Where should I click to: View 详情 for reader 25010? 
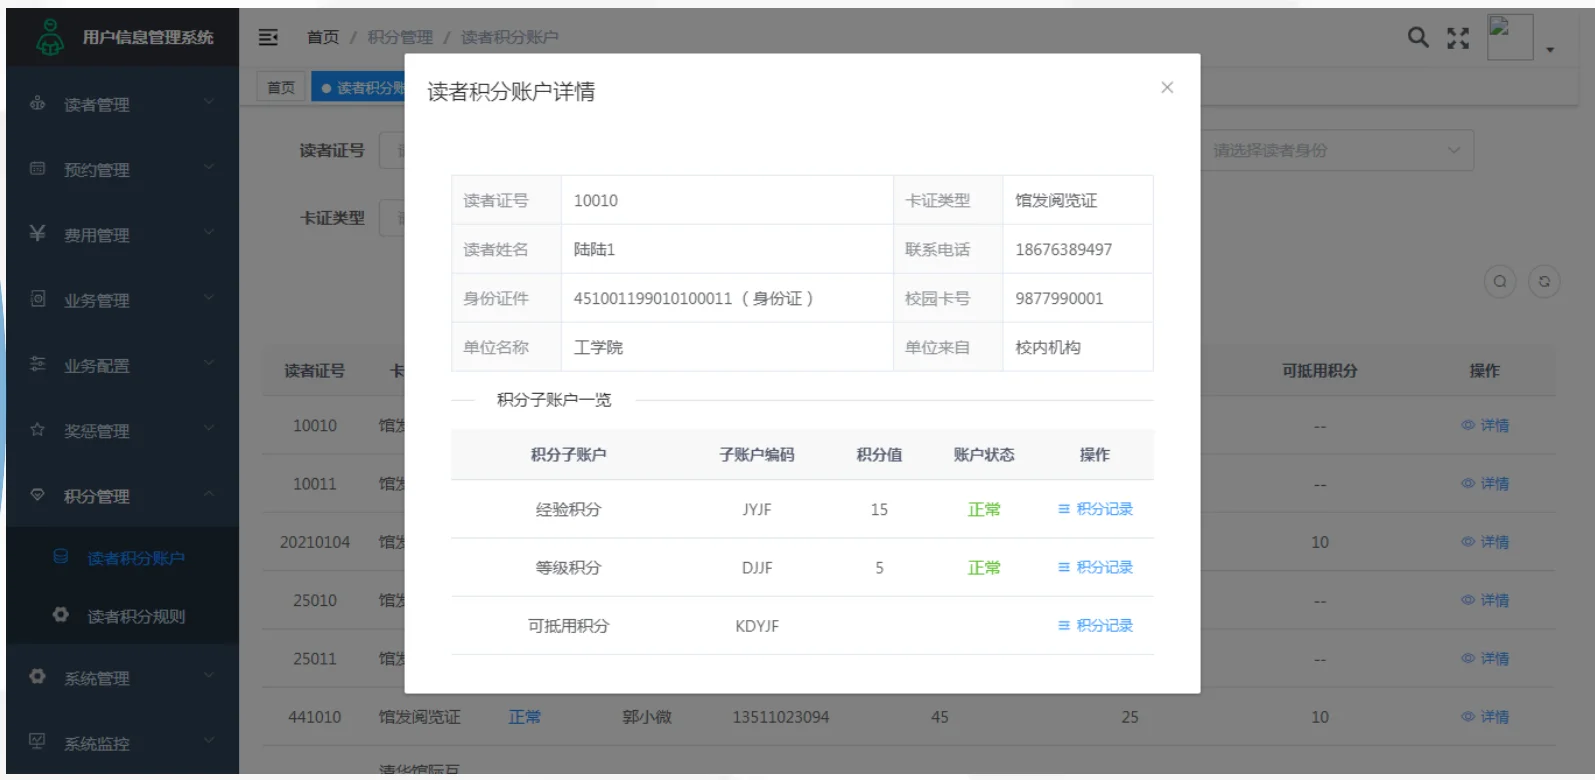1485,600
